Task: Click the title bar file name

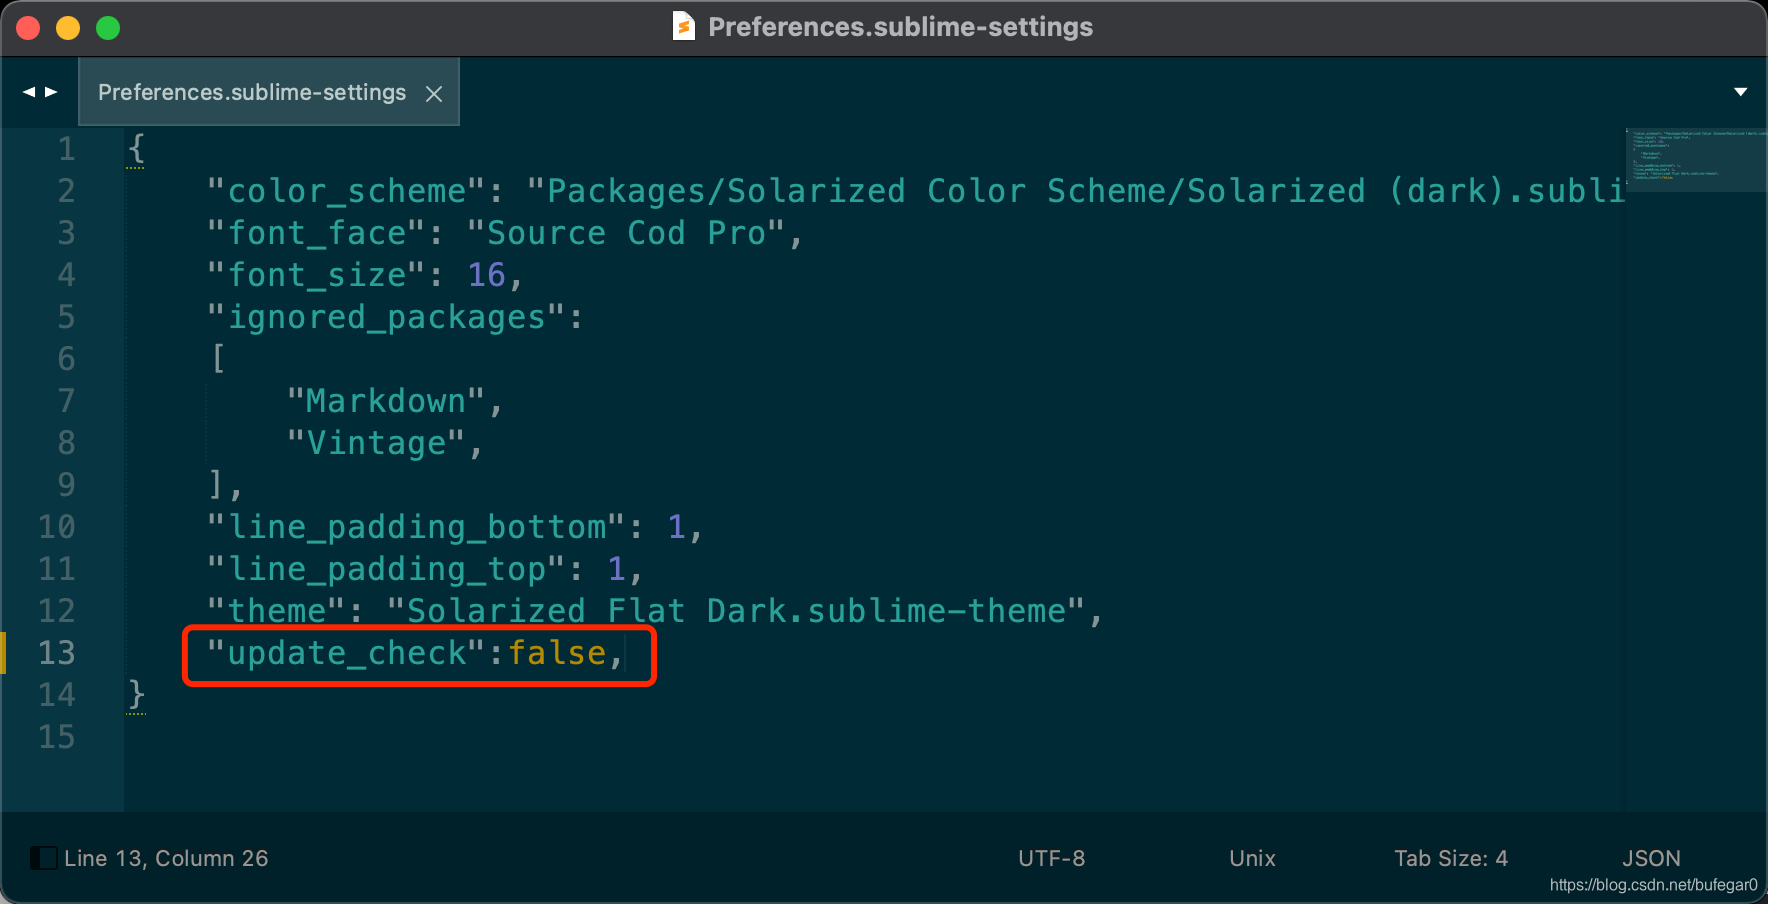Action: [900, 27]
